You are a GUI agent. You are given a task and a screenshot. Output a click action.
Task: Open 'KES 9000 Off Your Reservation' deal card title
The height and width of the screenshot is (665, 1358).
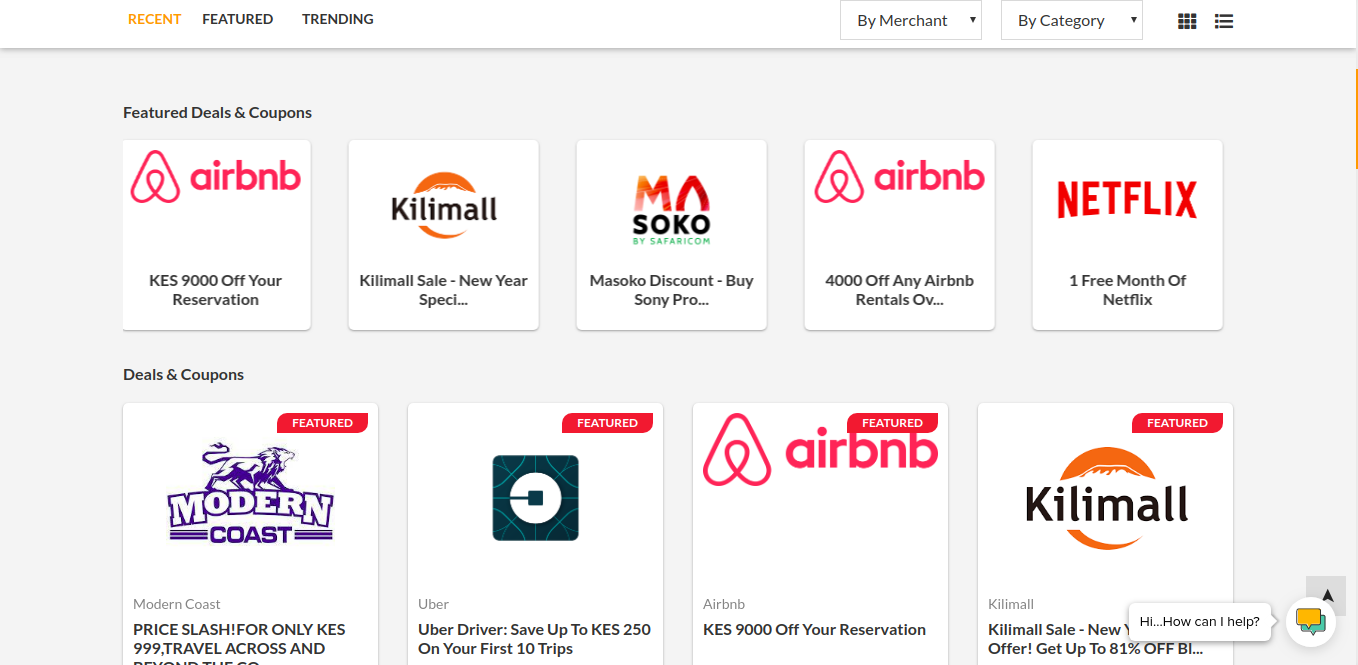814,629
